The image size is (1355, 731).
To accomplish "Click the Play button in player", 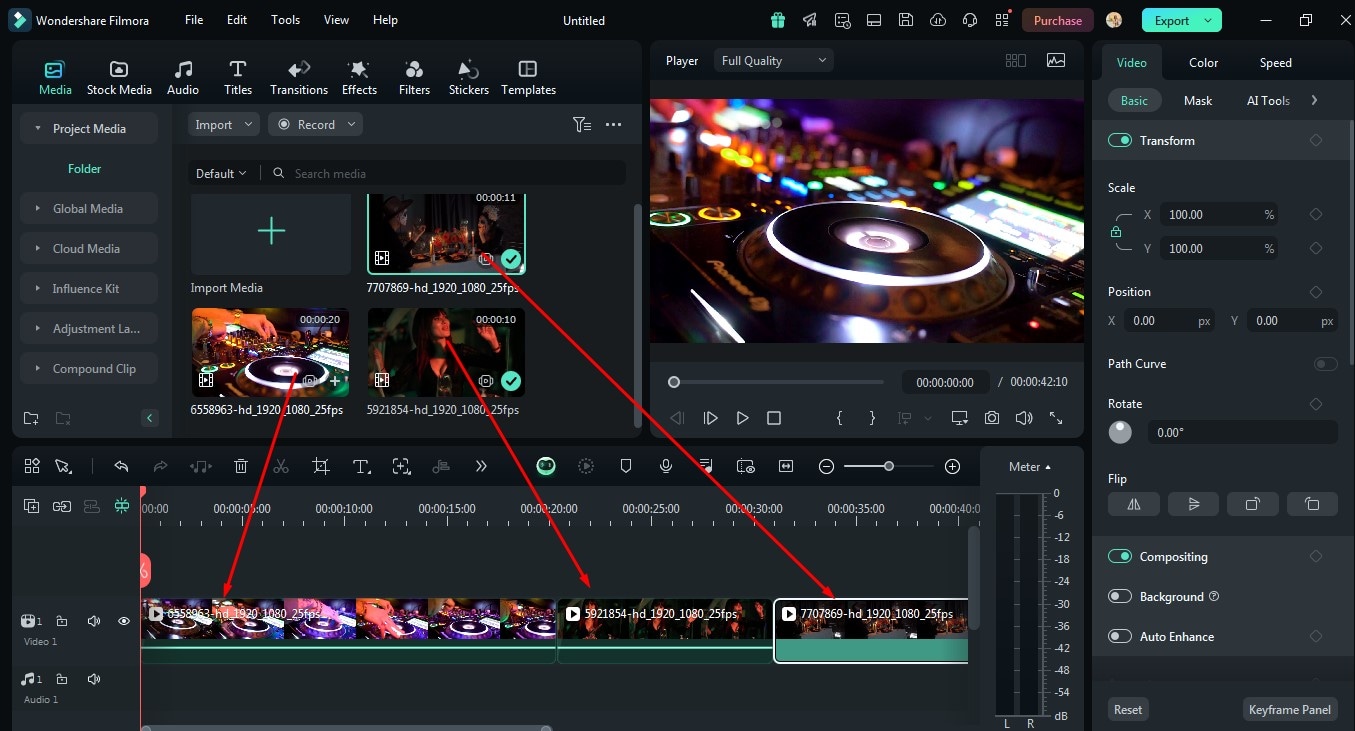I will pos(742,418).
